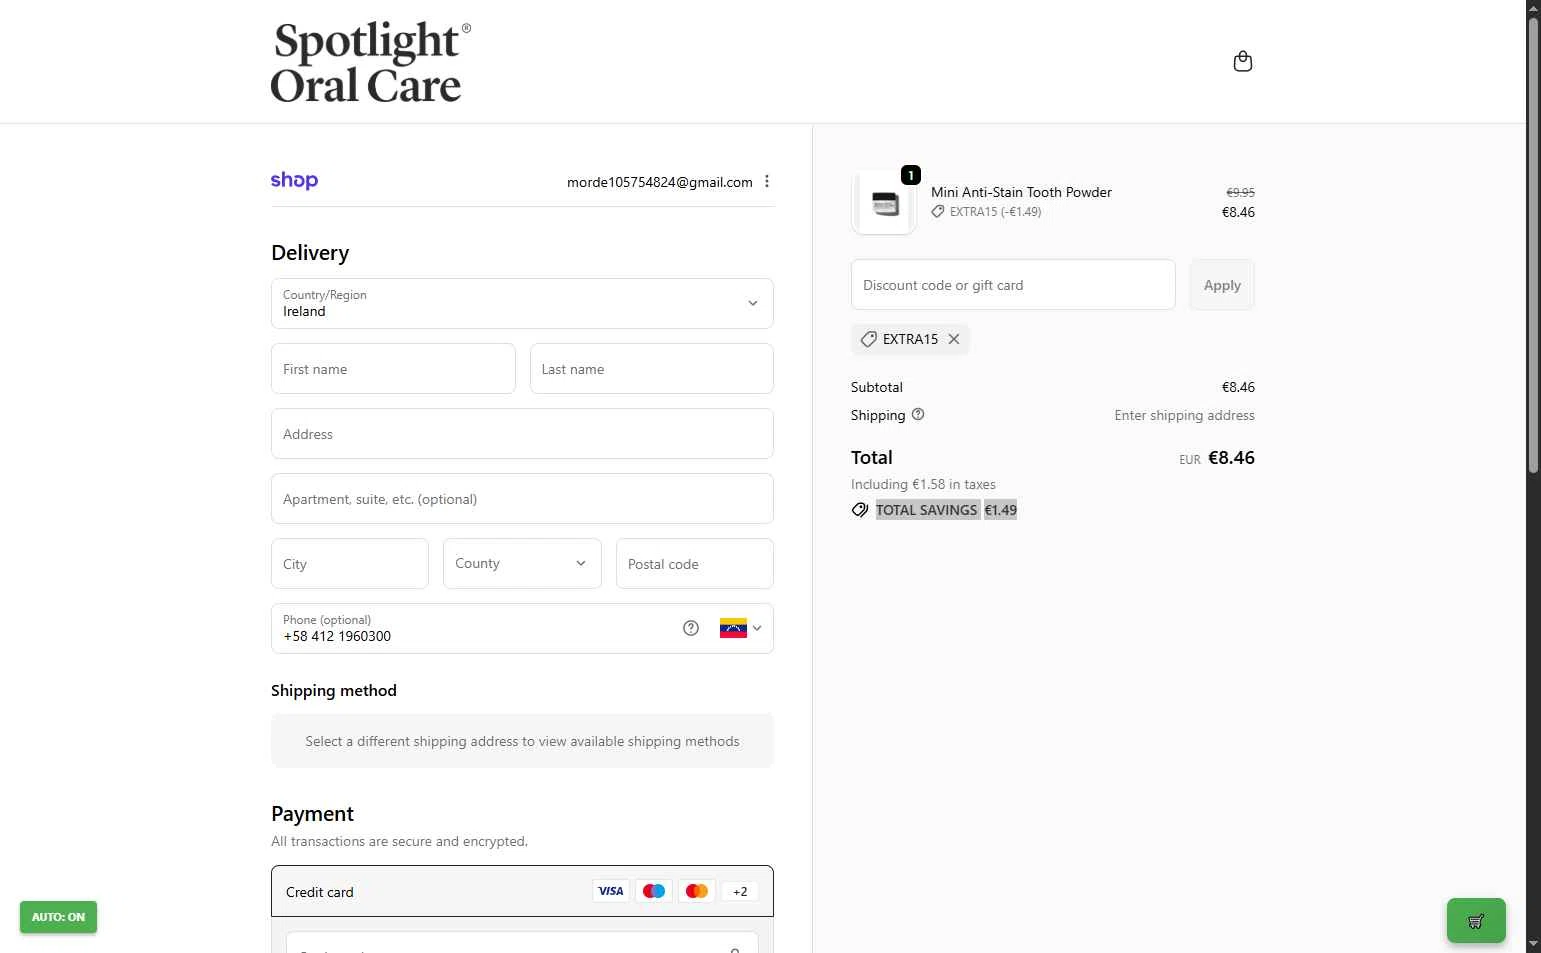Click the scrollbar down arrow
Image resolution: width=1541 pixels, height=953 pixels.
pyautogui.click(x=1533, y=944)
